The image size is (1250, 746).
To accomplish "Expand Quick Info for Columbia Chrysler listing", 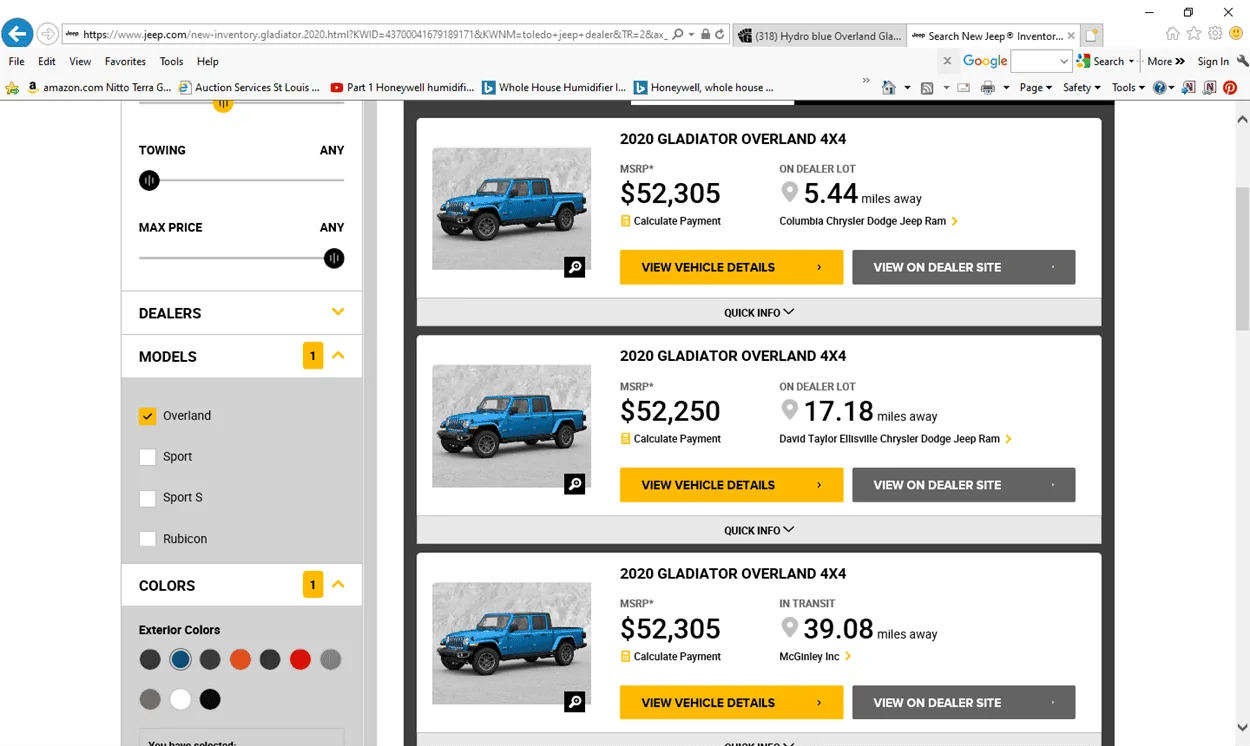I will click(x=759, y=312).
